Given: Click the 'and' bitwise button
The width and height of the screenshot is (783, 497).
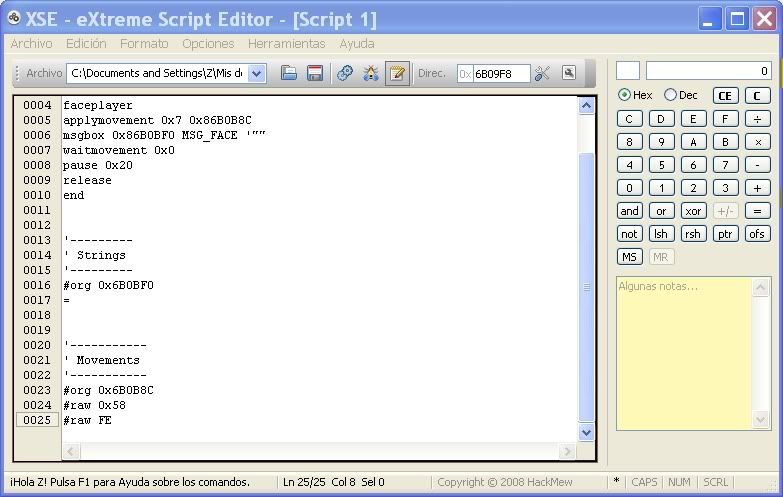Looking at the screenshot, I should (x=629, y=211).
